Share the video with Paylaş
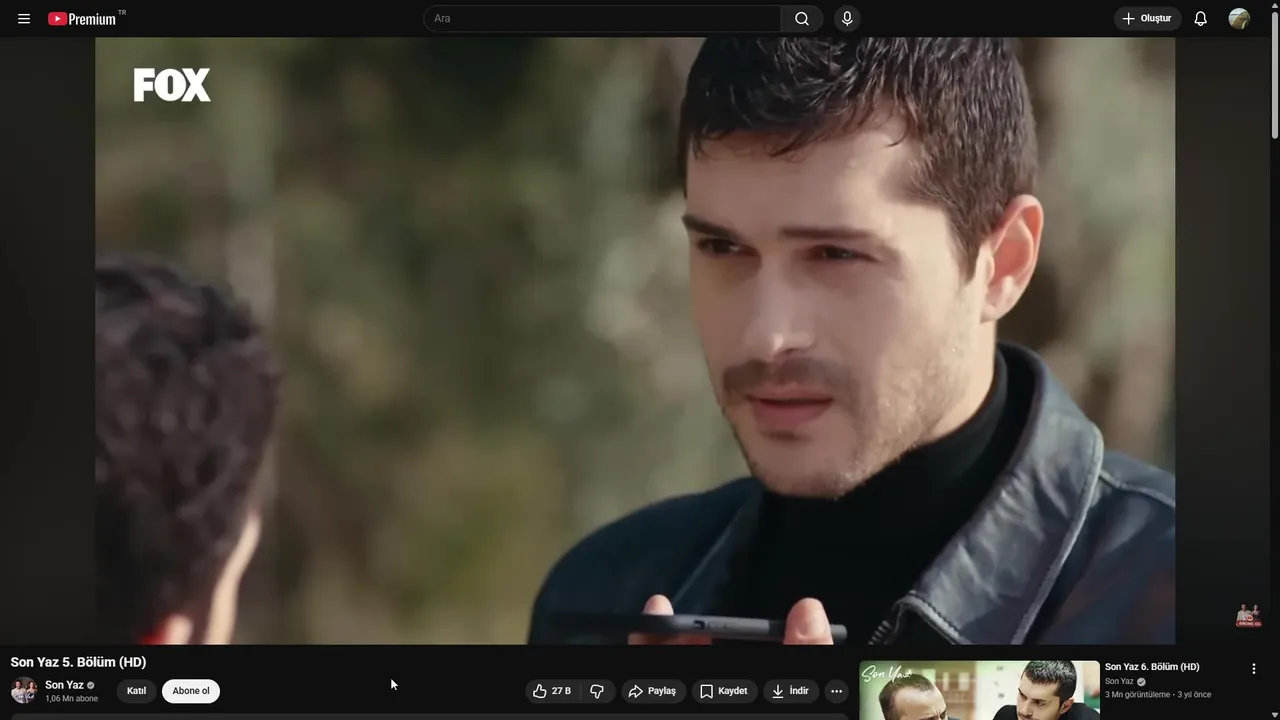Viewport: 1280px width, 720px height. pos(652,691)
